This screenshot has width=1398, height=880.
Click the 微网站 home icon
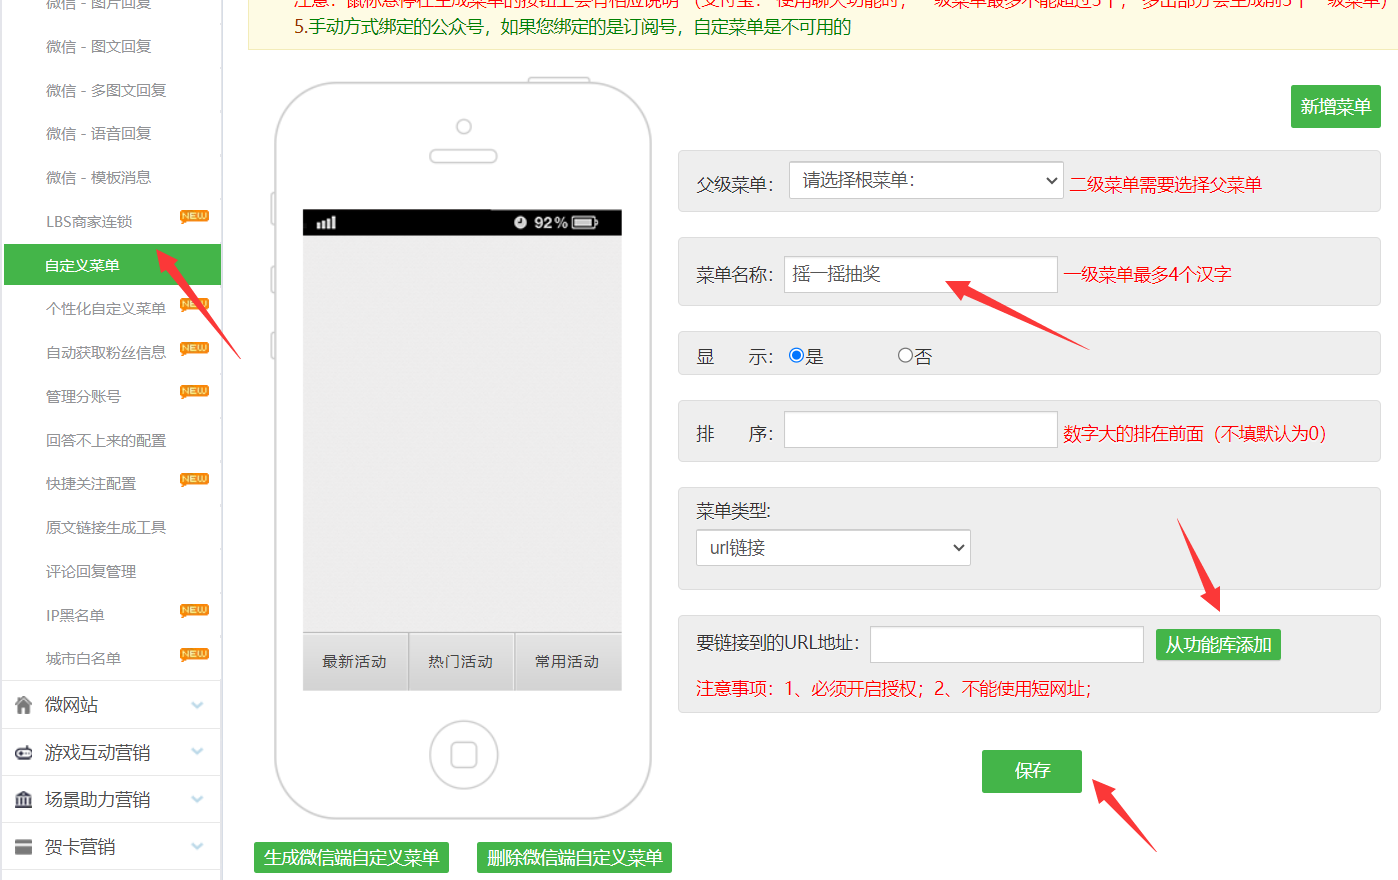pos(24,705)
